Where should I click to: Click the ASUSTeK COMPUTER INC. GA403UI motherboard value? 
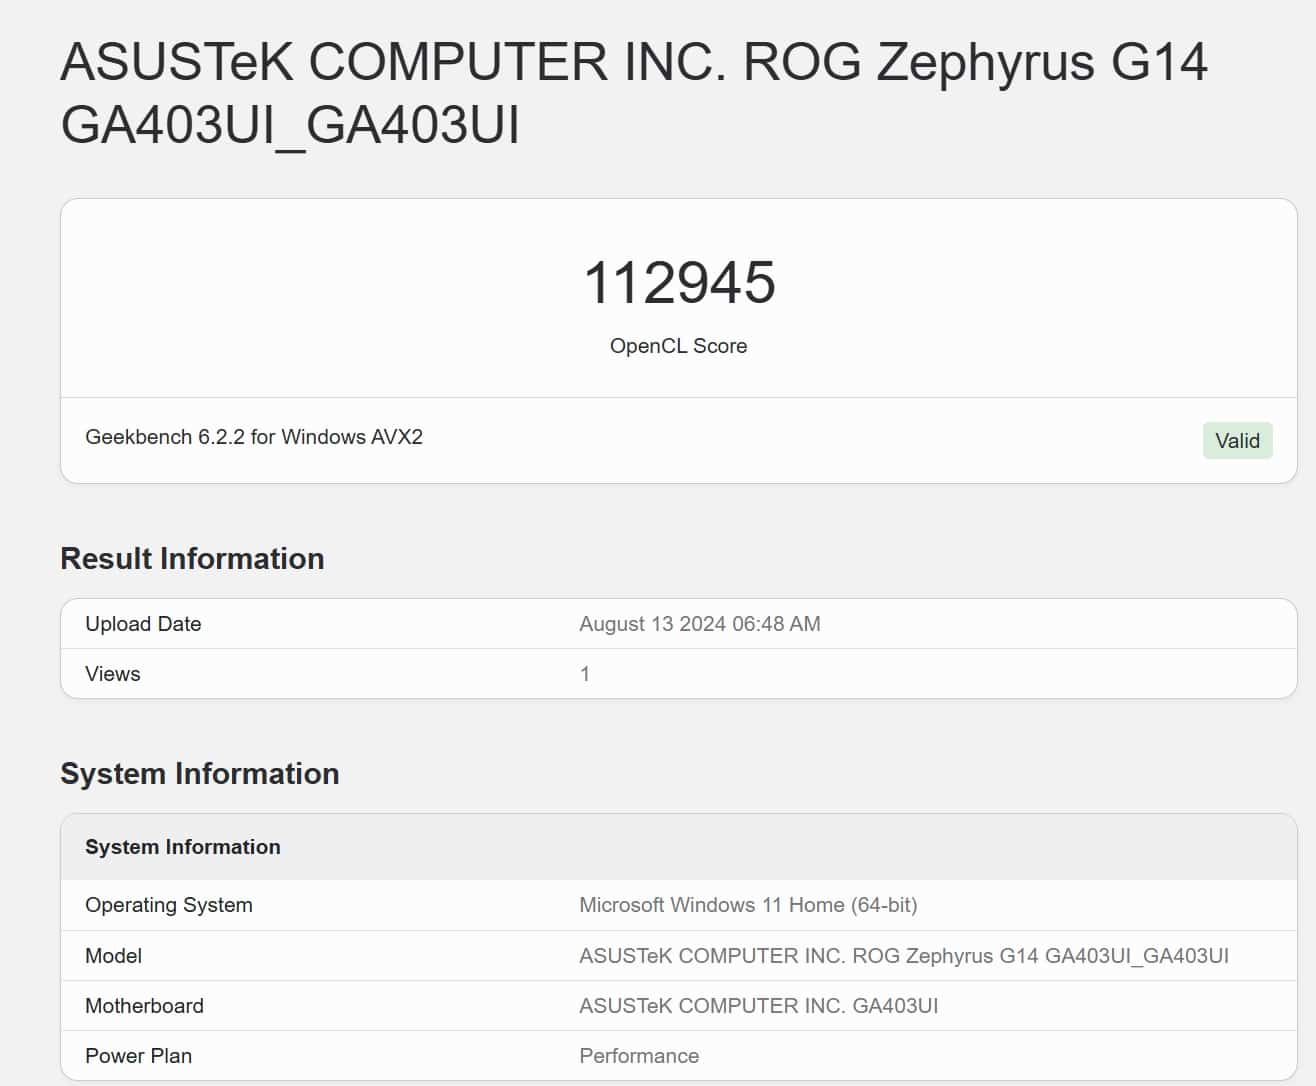point(758,1006)
